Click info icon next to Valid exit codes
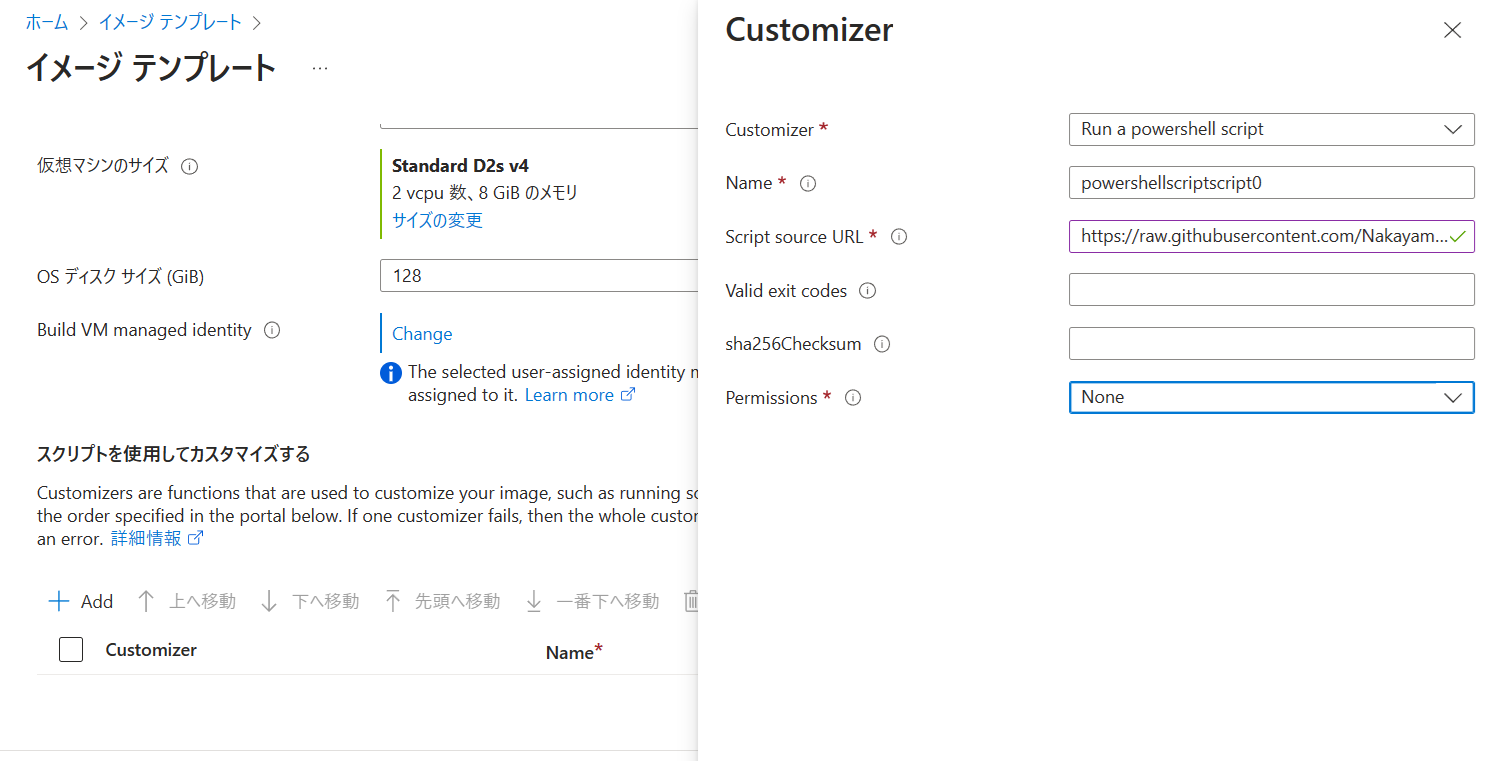 [x=868, y=291]
